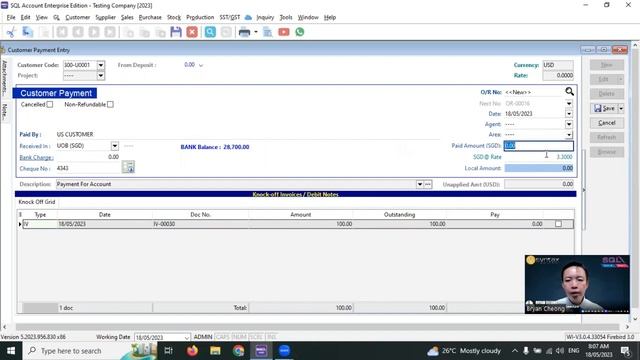Click the cloud icon in menu bar
The image size is (640, 360).
pyautogui.click(x=248, y=18)
